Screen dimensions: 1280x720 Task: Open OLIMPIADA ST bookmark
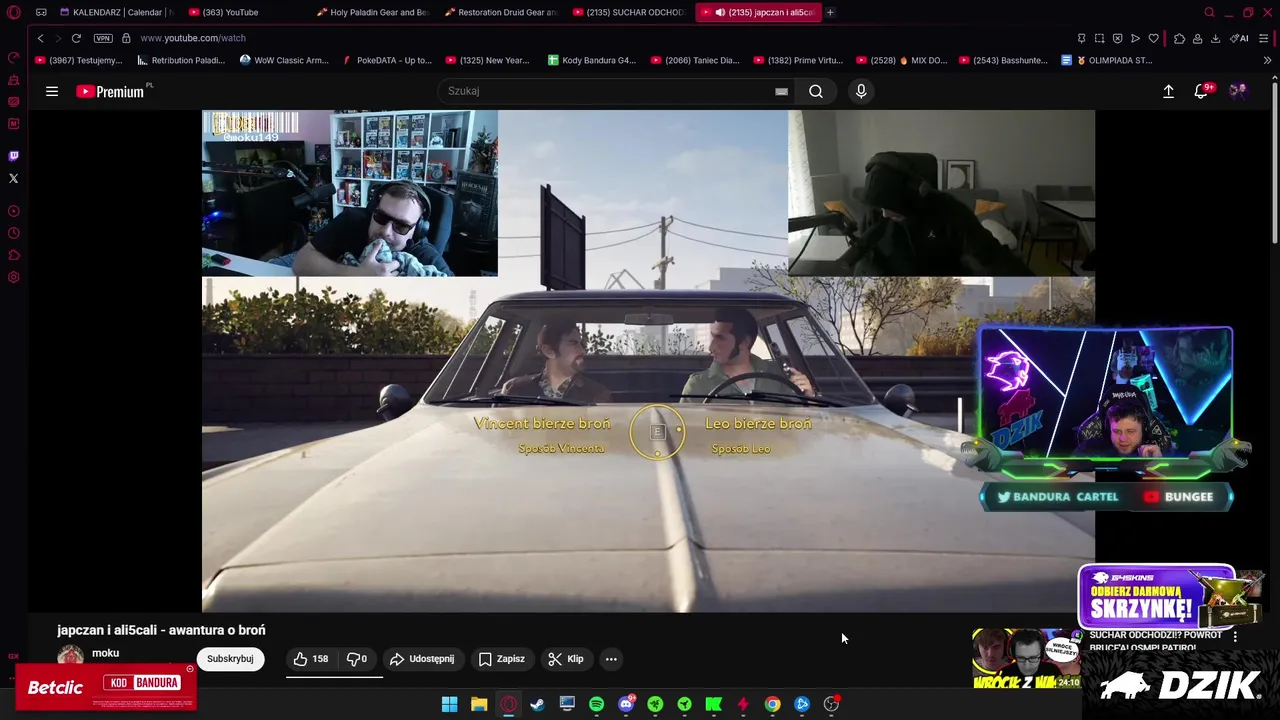tap(1107, 60)
